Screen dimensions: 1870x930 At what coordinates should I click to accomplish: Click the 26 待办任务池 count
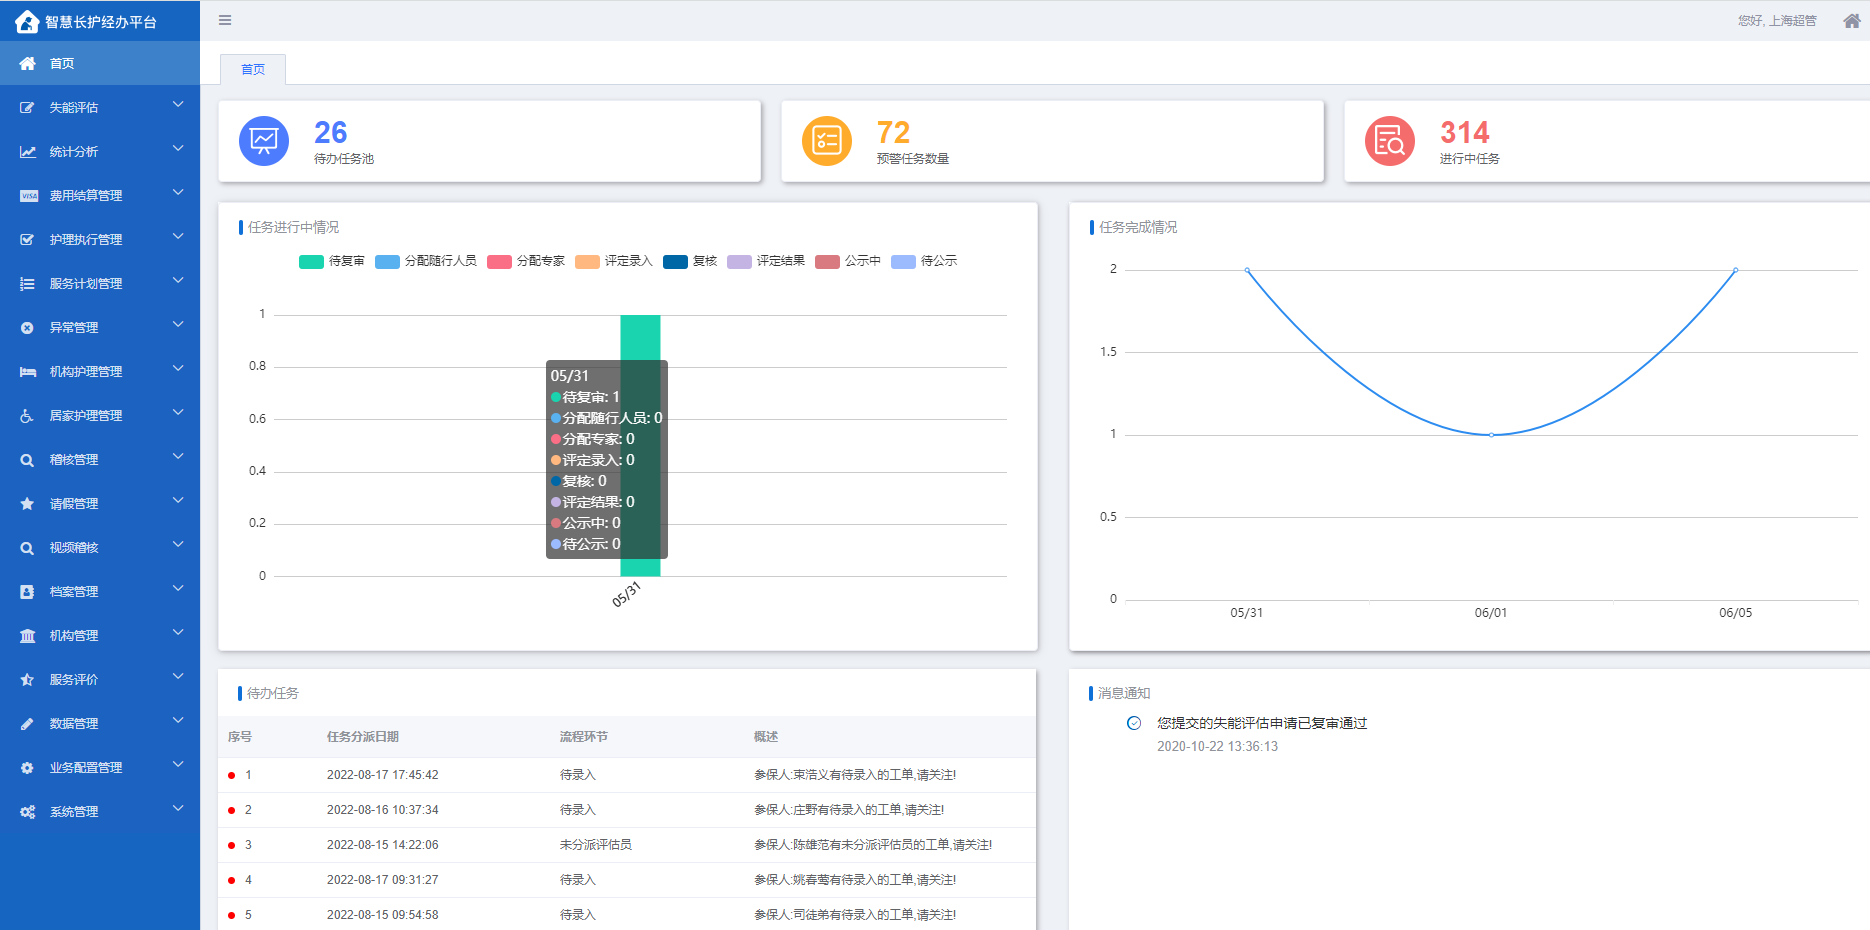(x=331, y=132)
